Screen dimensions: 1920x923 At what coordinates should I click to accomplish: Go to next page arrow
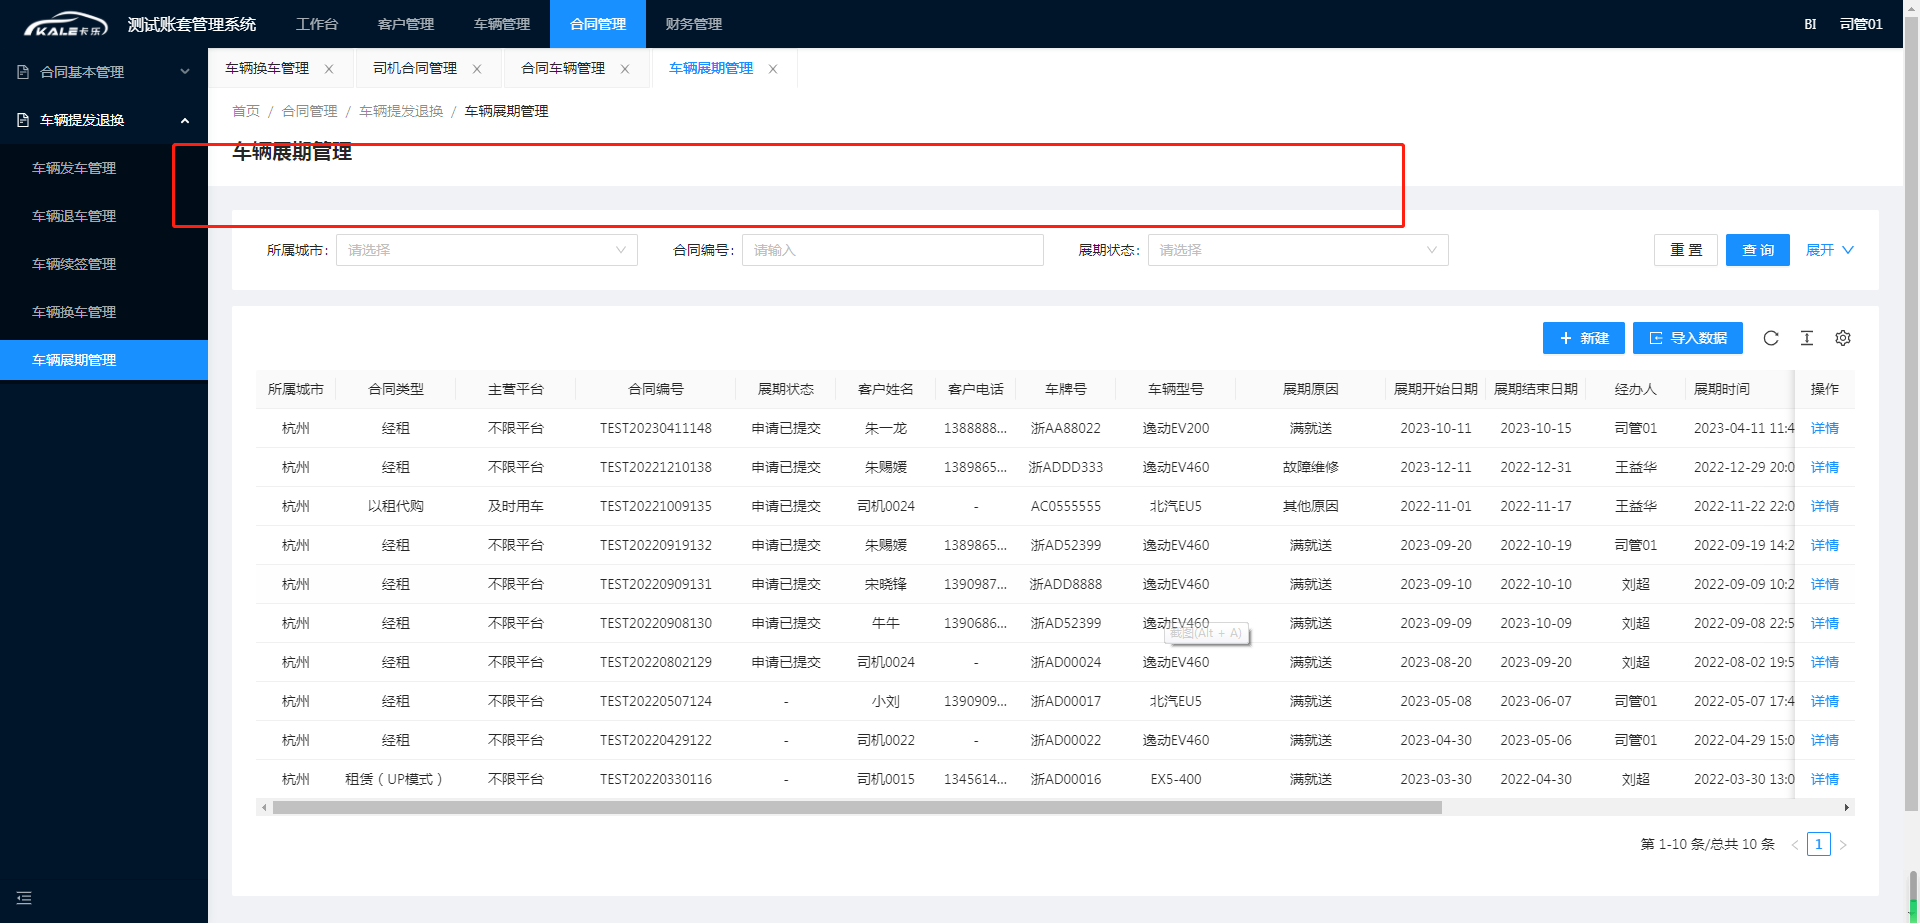tap(1843, 845)
